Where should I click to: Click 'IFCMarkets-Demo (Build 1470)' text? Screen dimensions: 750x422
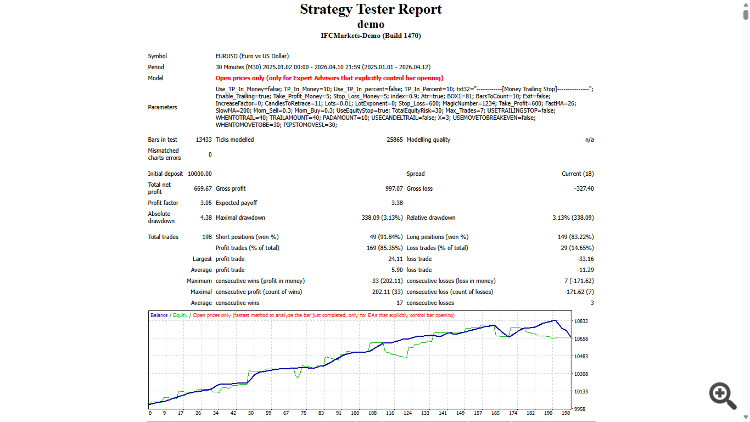[x=371, y=35]
